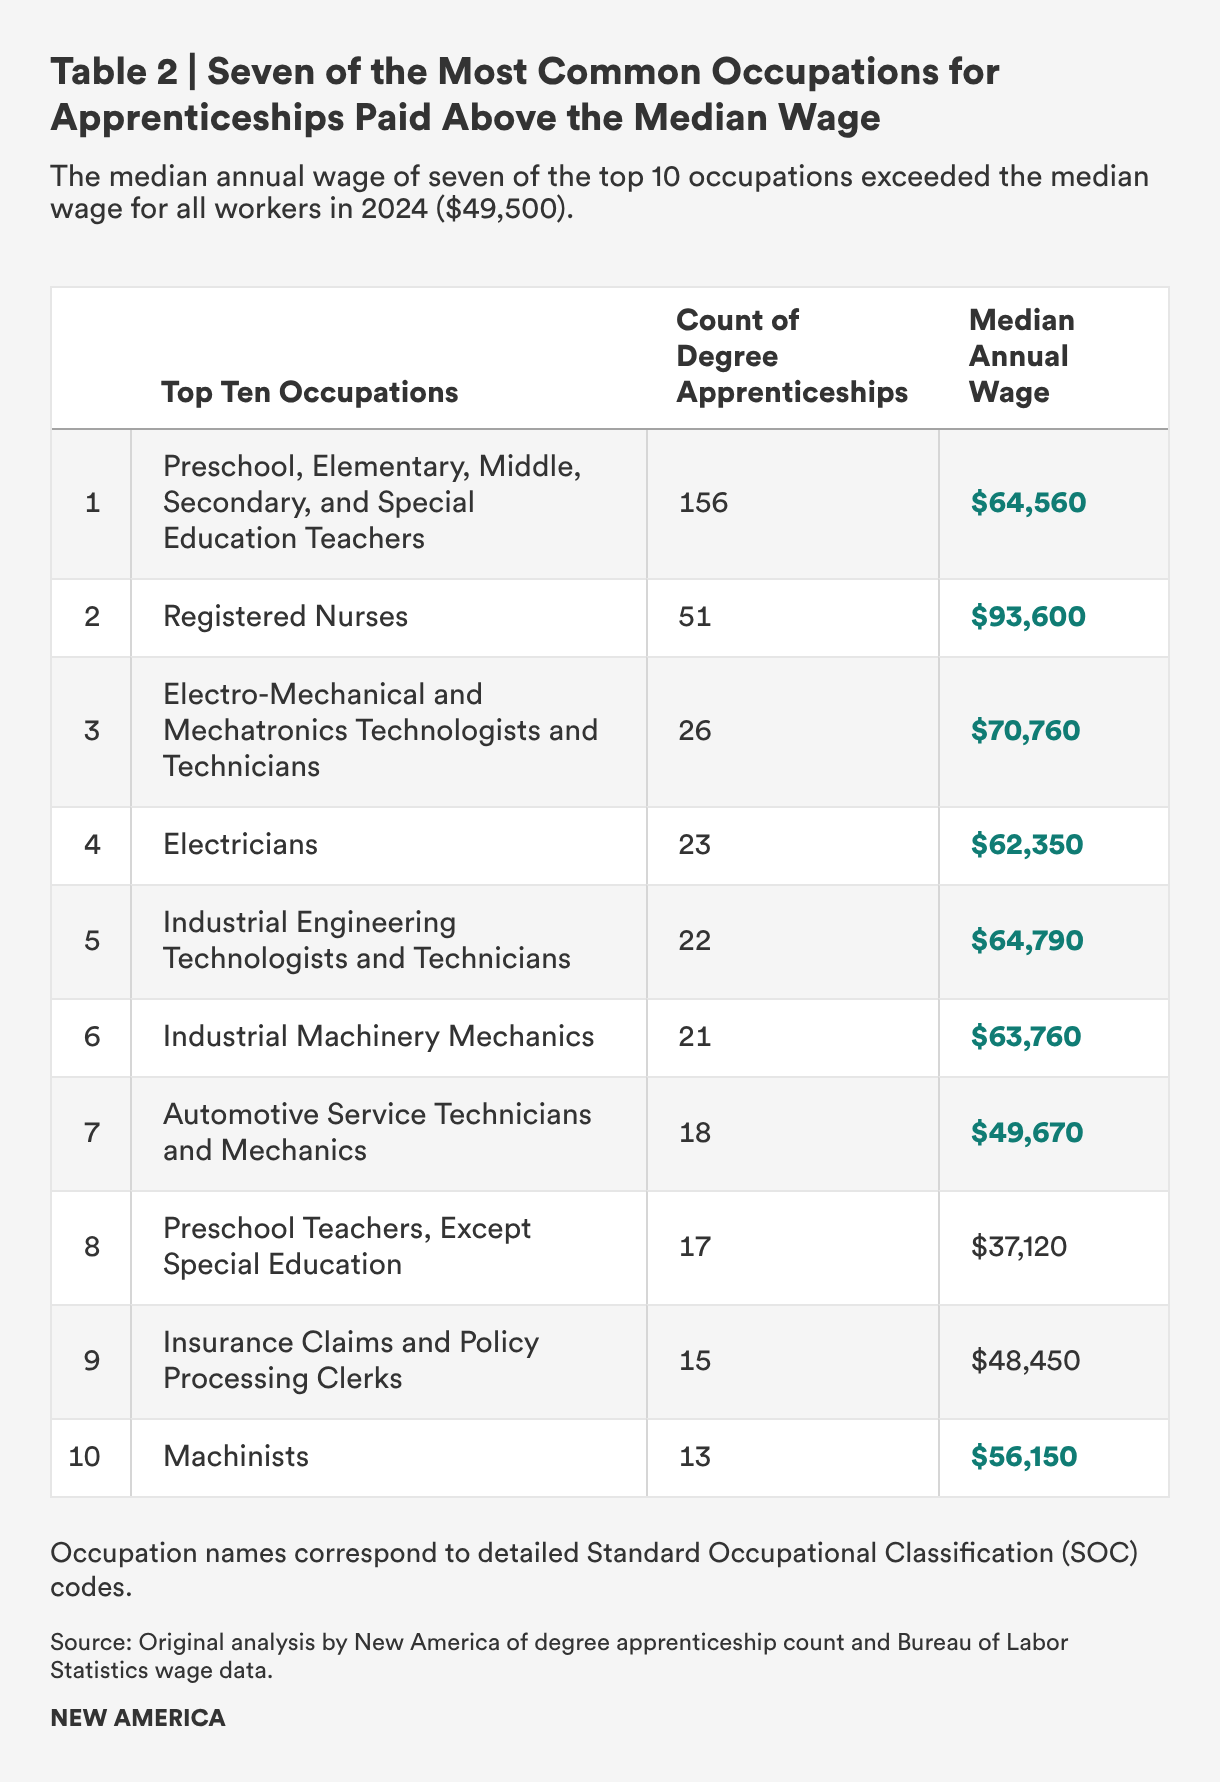Click the subtitle mentioning $49,500 median wage

(x=598, y=194)
